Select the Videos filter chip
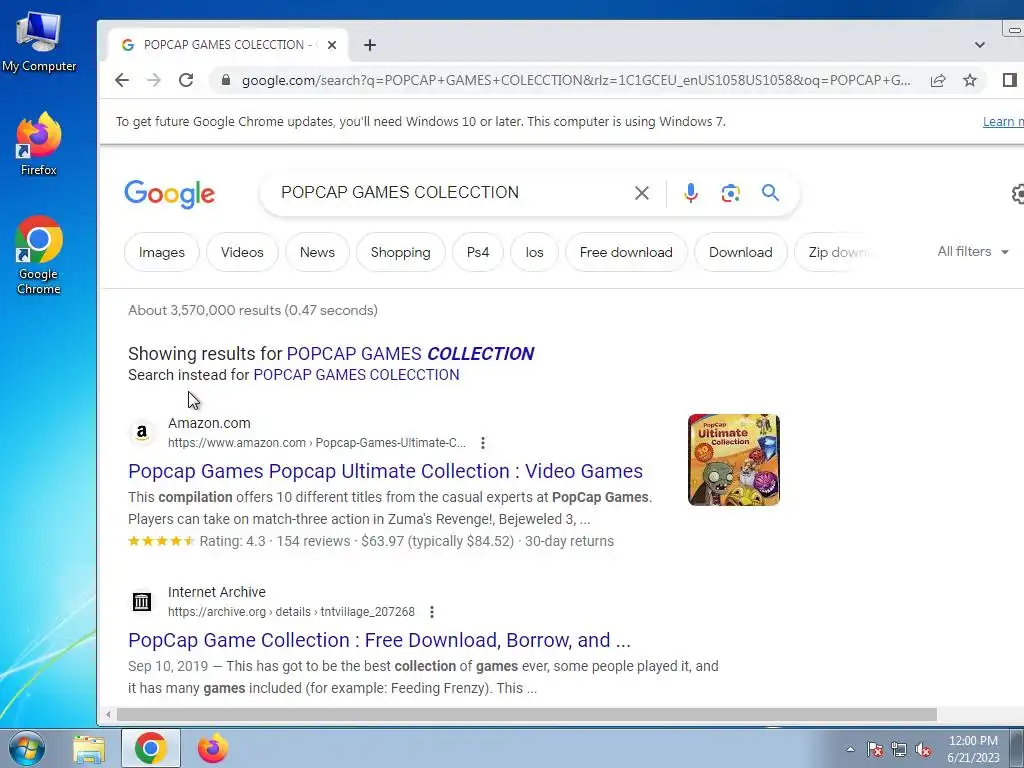Screen dimensions: 1024x768 point(242,252)
